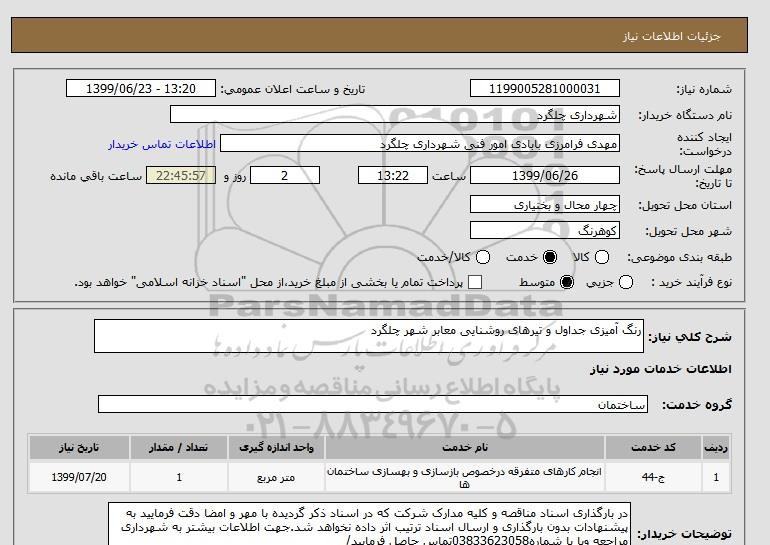Click the announcement date field 1399/06/23 - 13:20

tap(141, 89)
